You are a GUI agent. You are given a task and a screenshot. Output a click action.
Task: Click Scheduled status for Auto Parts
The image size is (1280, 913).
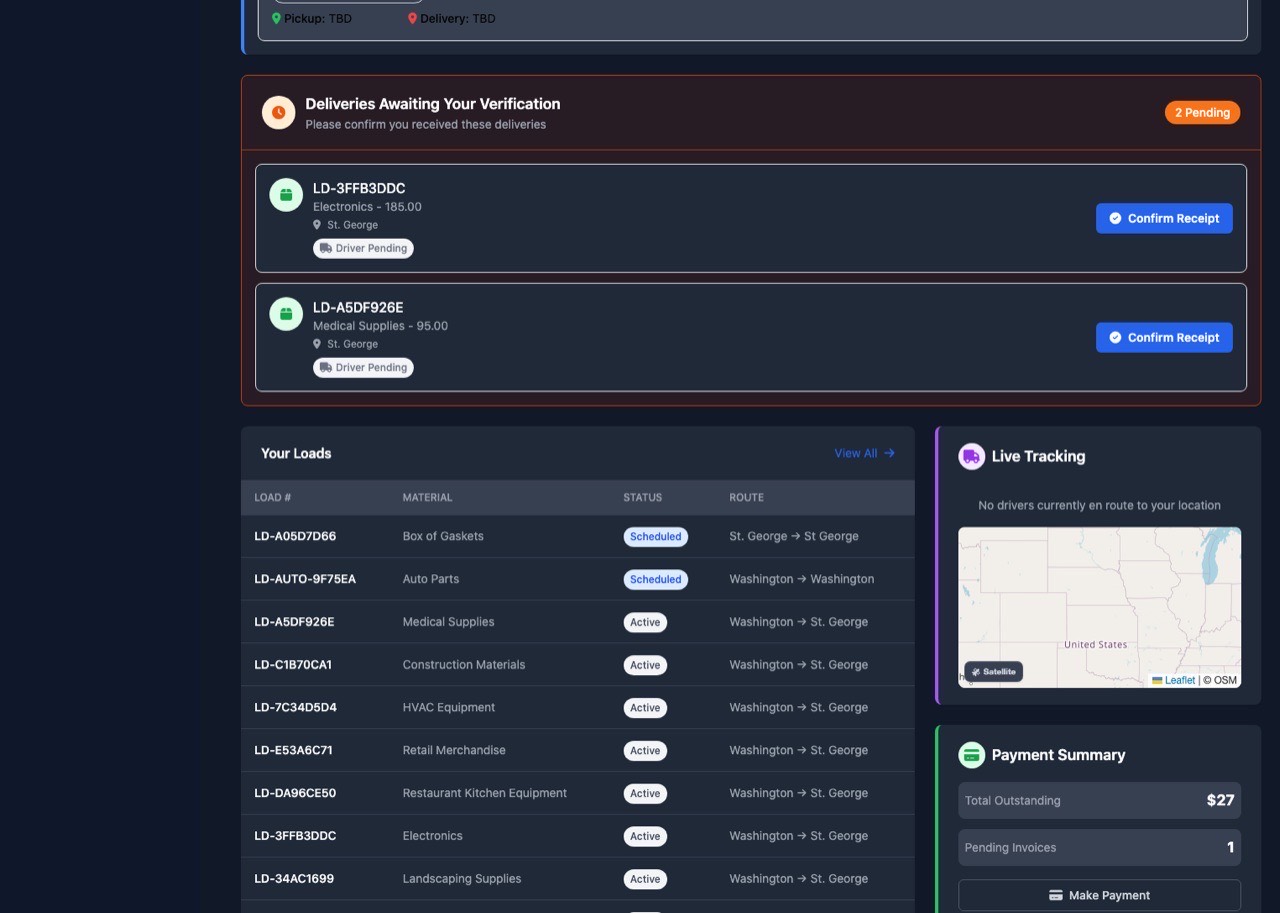click(655, 579)
